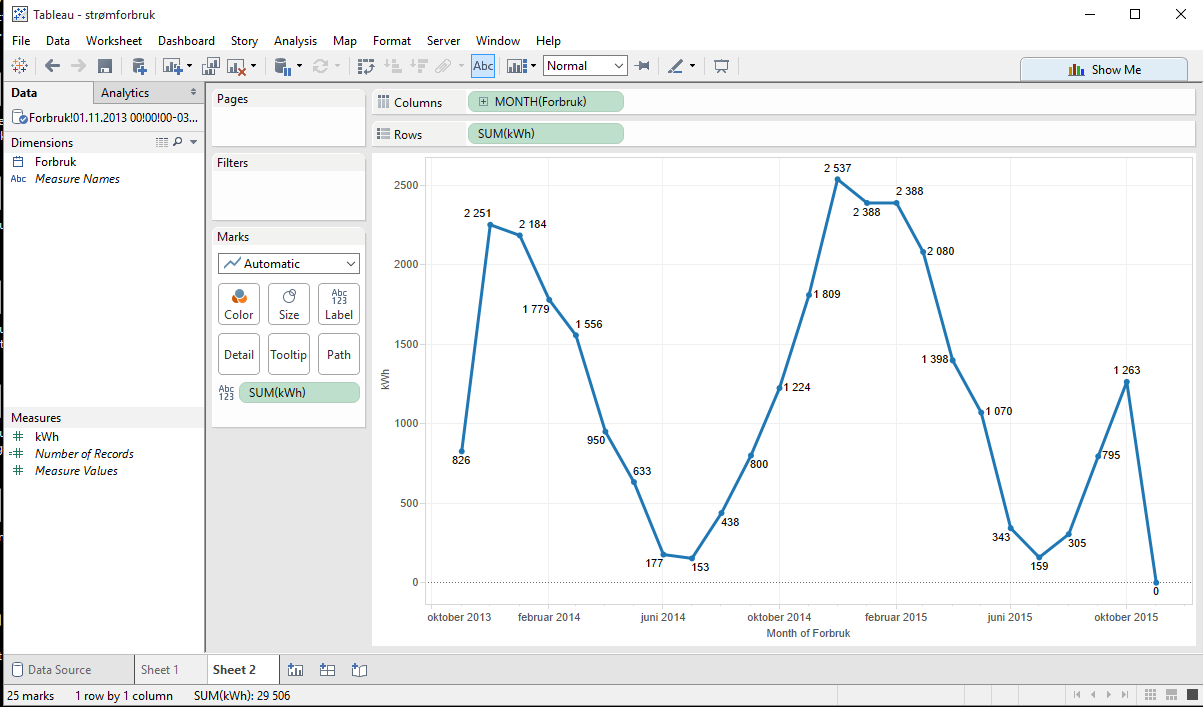Click the Fit view bar-chart icon
The image size is (1203, 707).
[x=516, y=66]
